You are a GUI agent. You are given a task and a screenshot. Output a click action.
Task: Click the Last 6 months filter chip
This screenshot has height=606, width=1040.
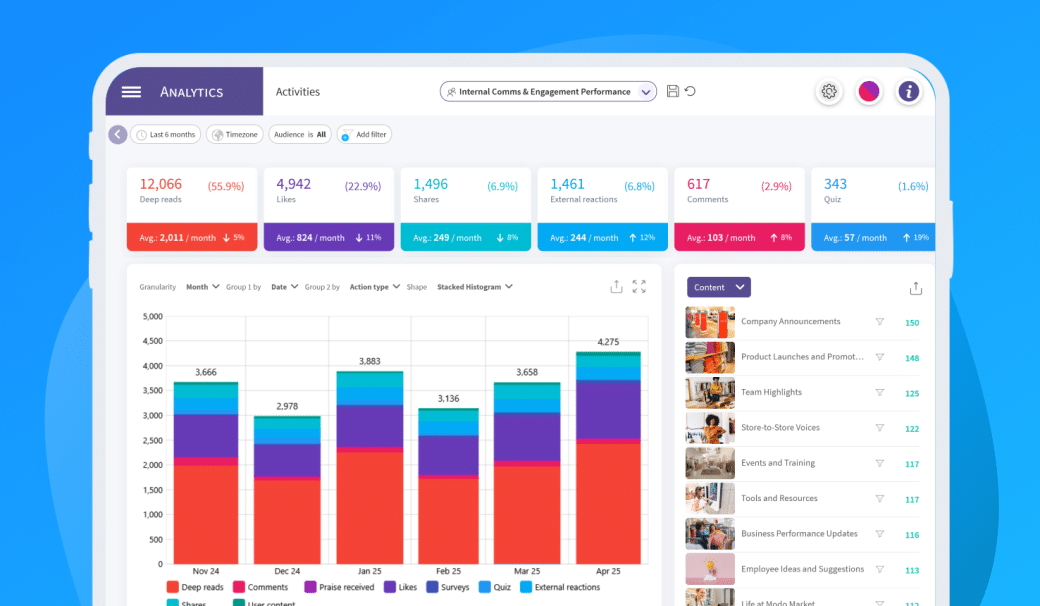[165, 134]
